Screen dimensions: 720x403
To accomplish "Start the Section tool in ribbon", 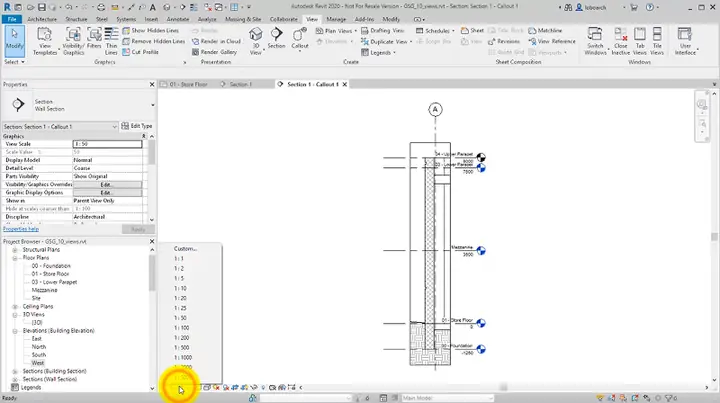I will point(276,38).
